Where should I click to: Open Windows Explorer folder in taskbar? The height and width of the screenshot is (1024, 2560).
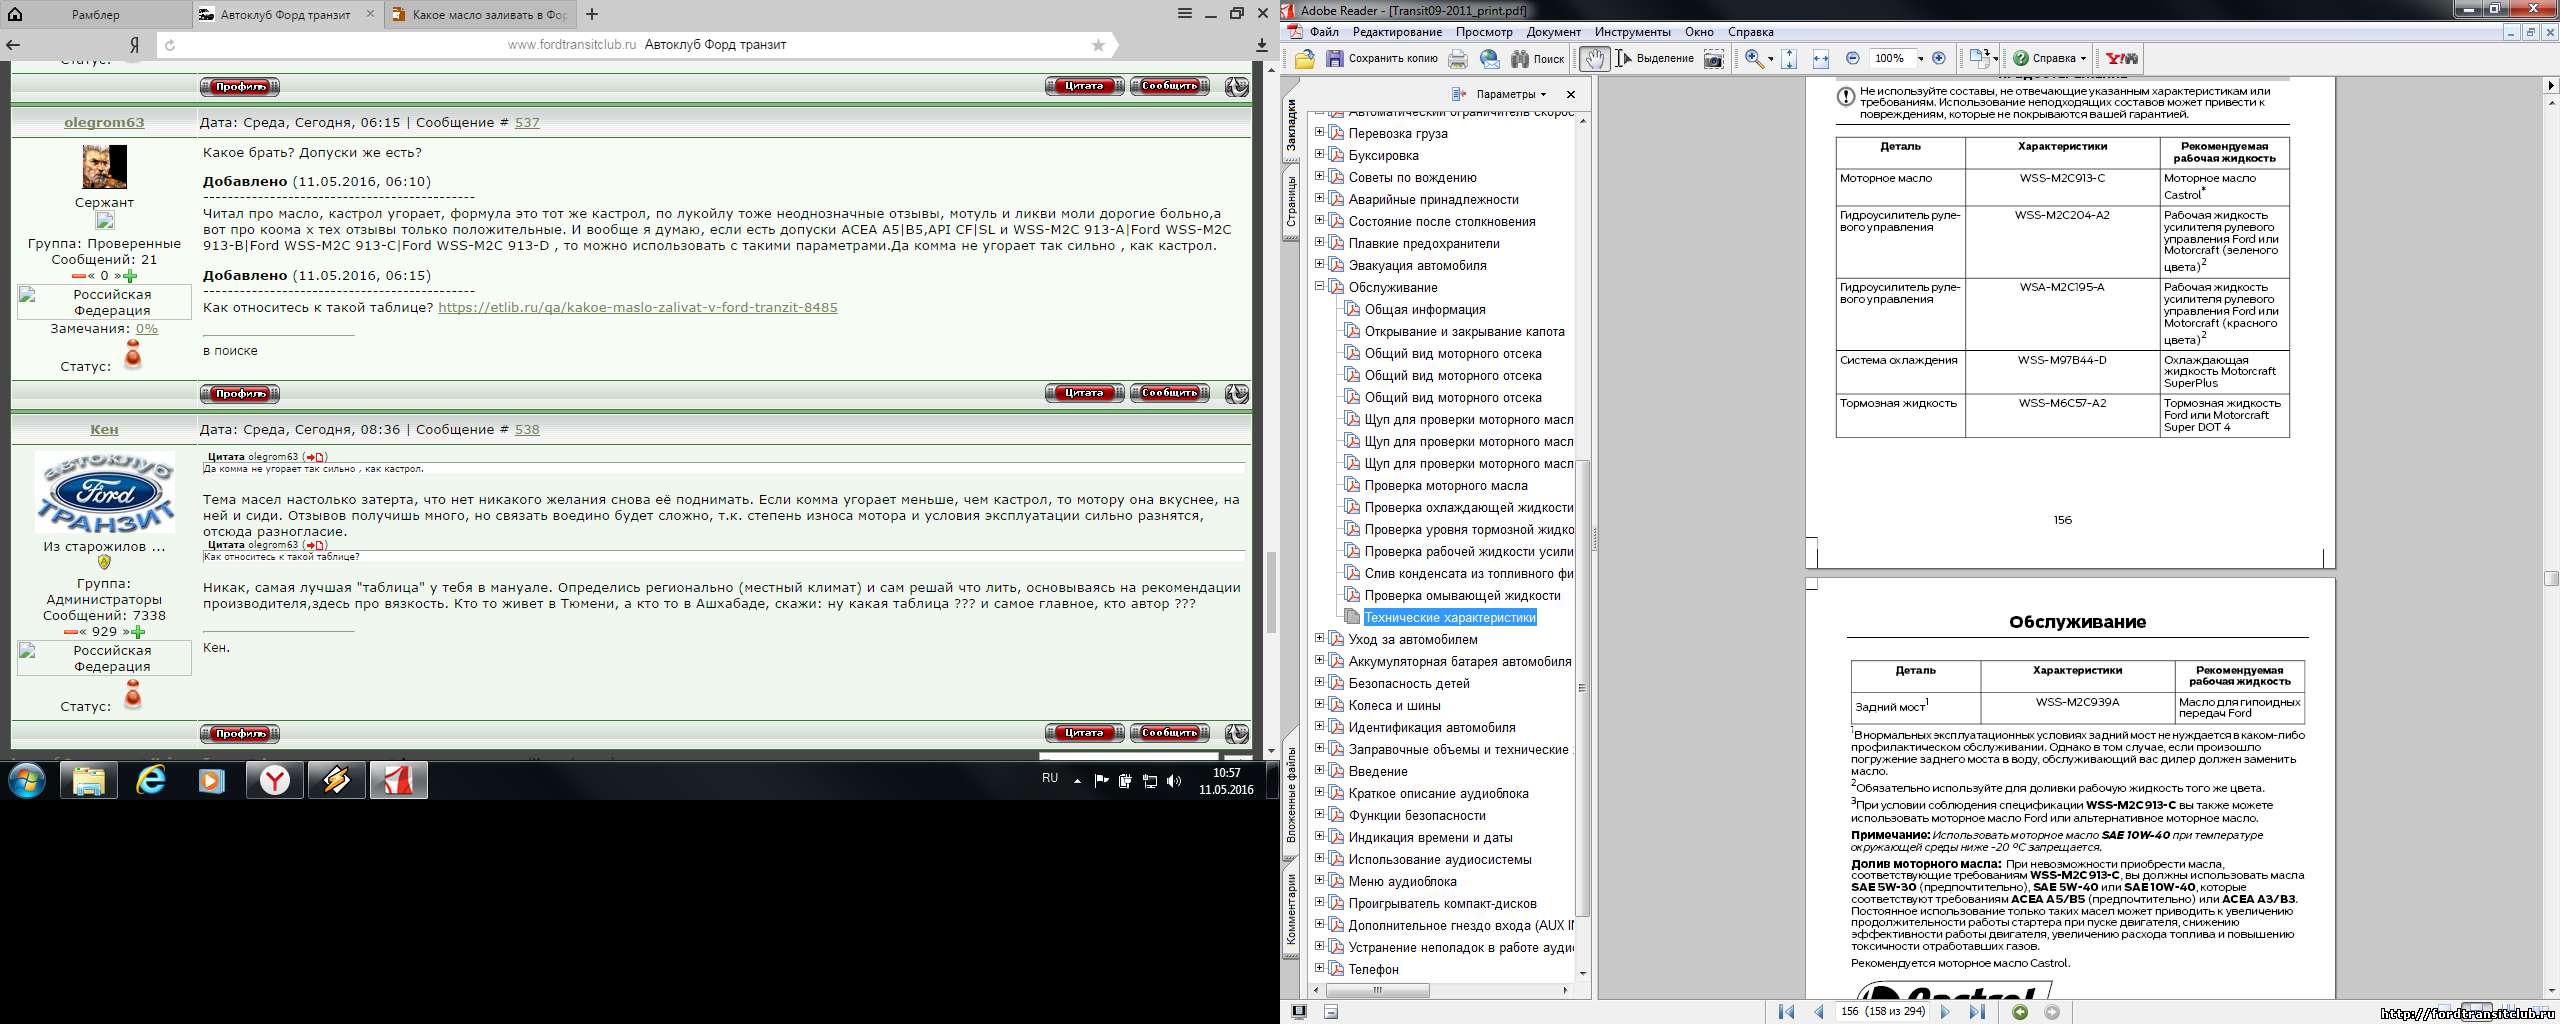[x=89, y=780]
